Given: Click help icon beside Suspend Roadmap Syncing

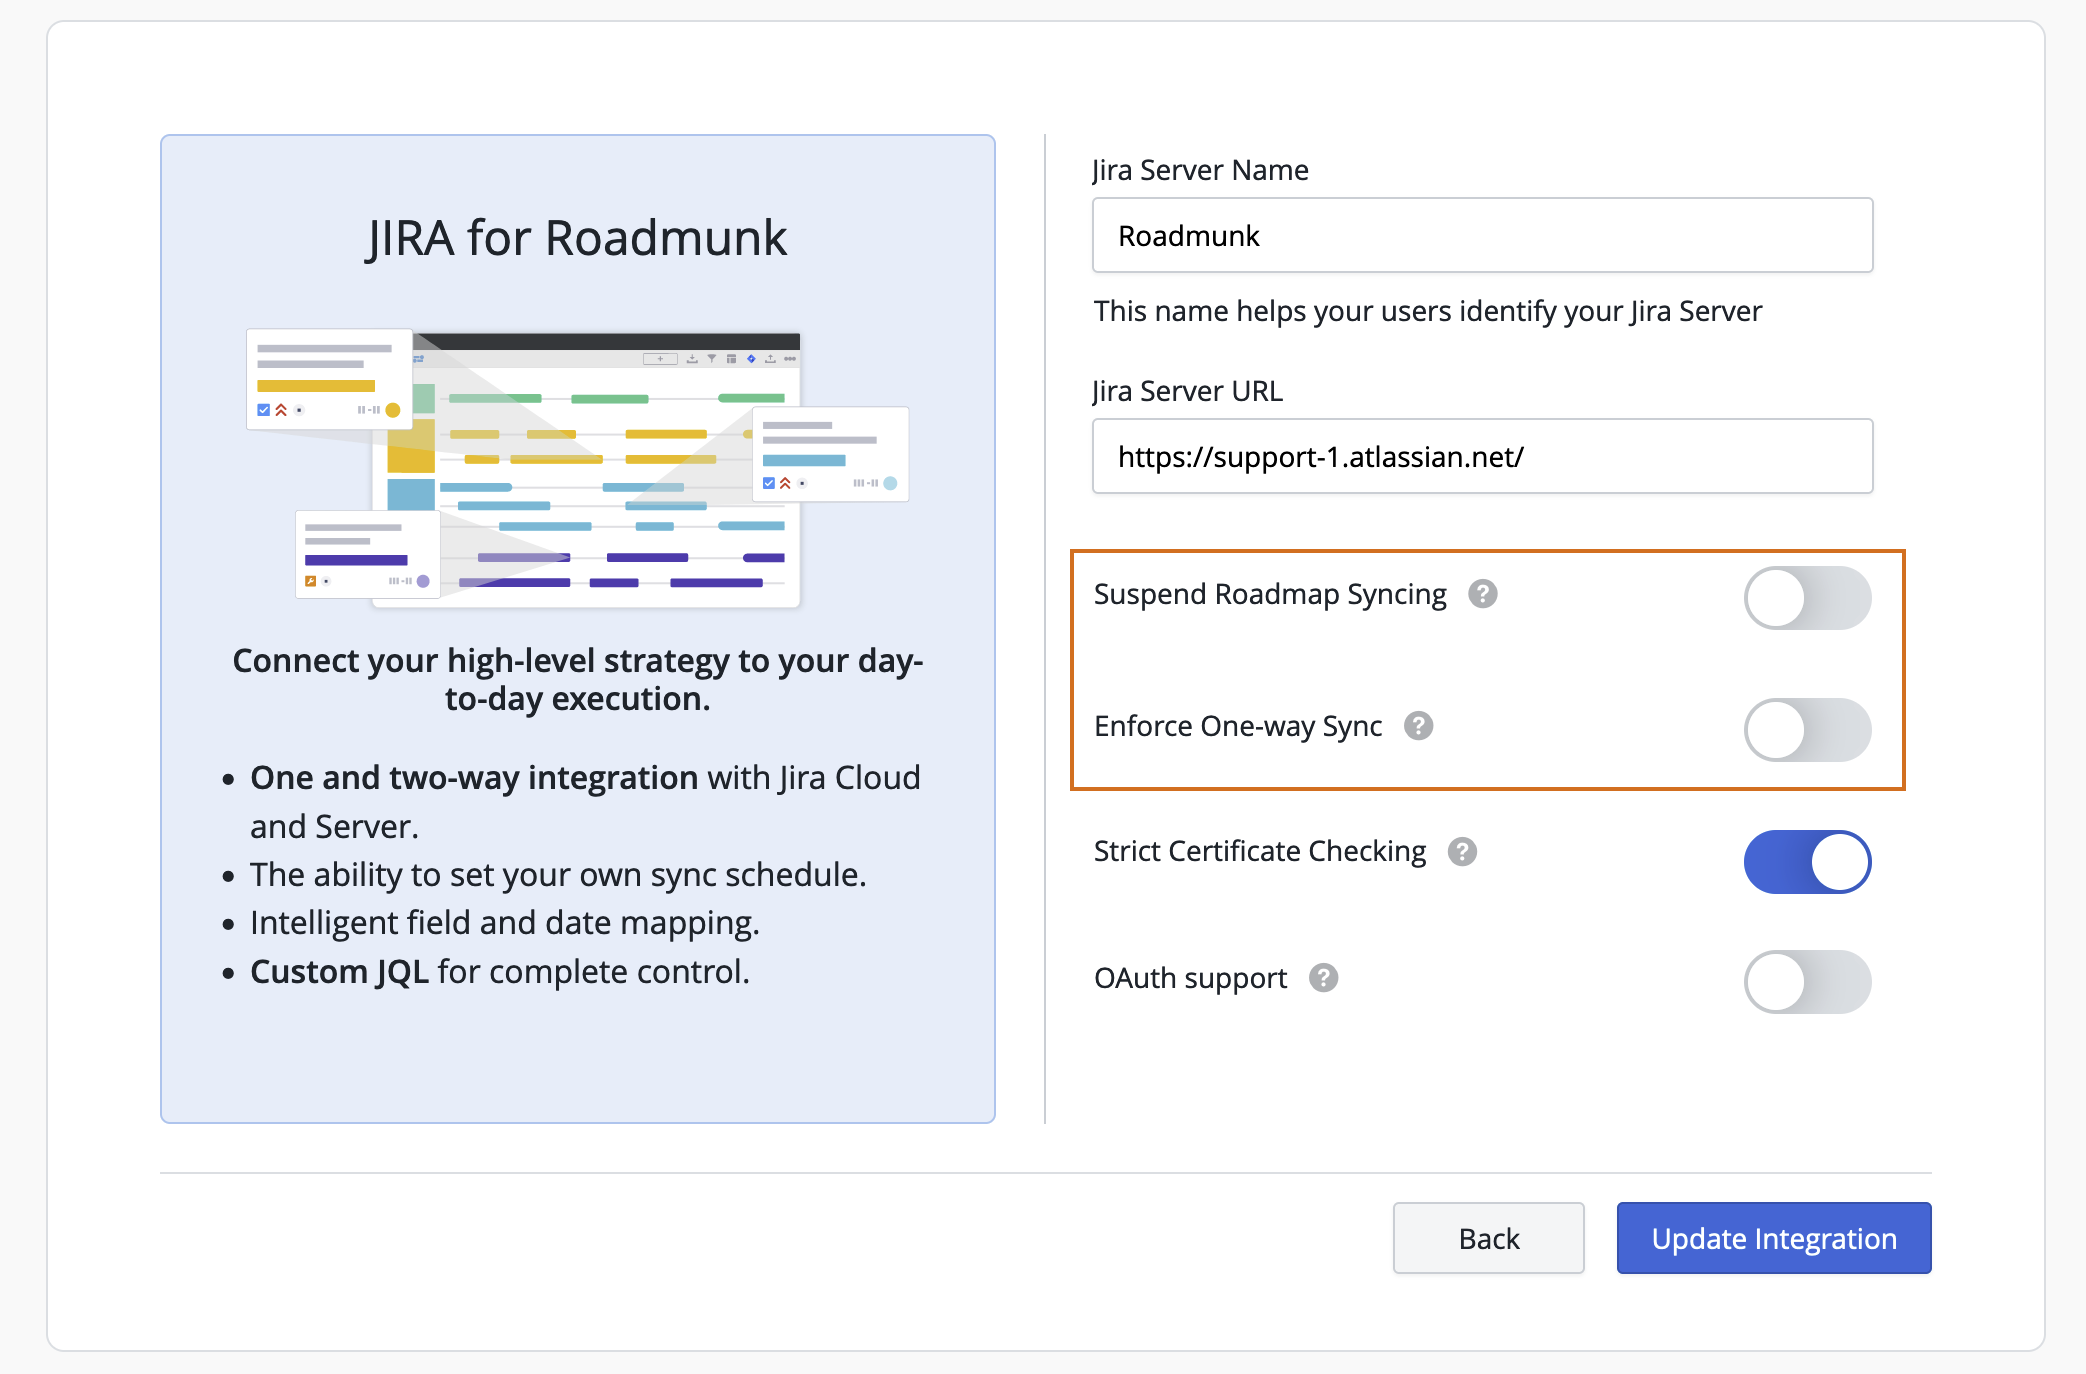Looking at the screenshot, I should coord(1482,594).
